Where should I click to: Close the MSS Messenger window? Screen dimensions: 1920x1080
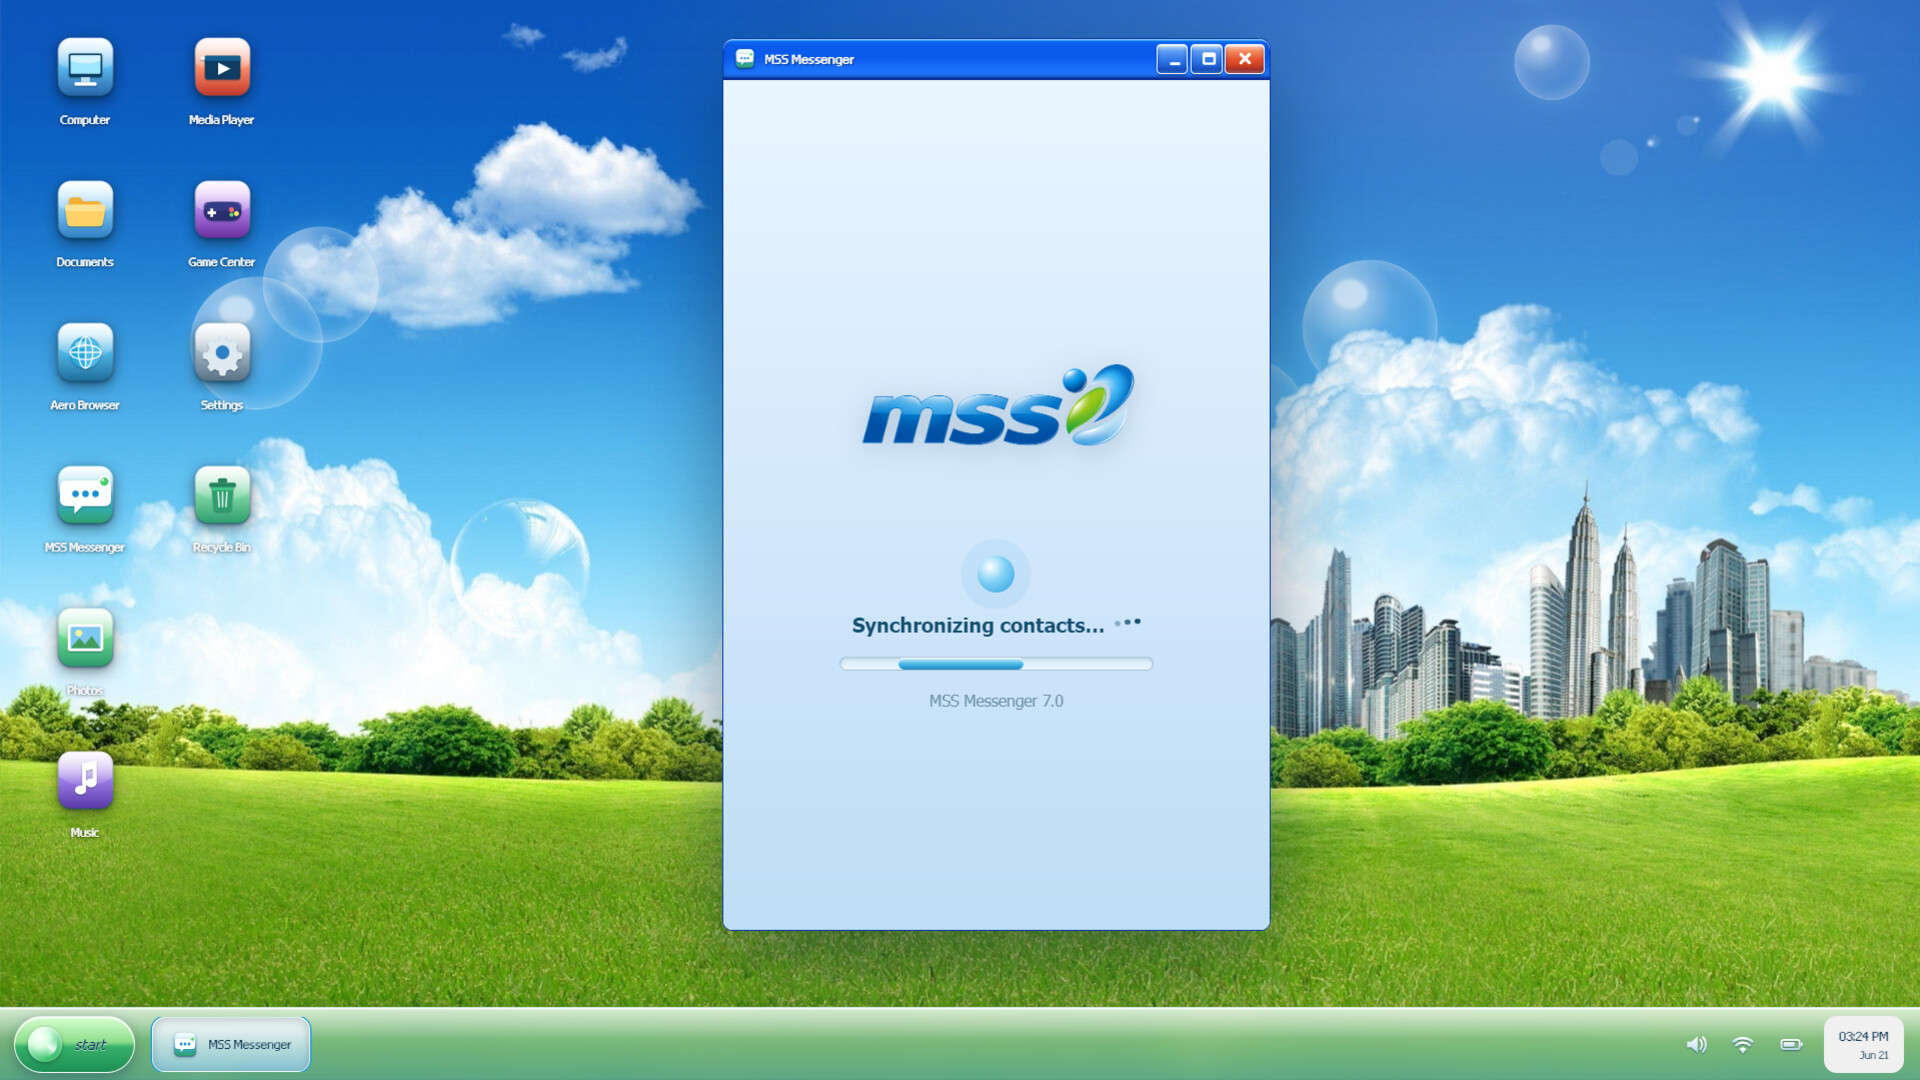point(1245,59)
